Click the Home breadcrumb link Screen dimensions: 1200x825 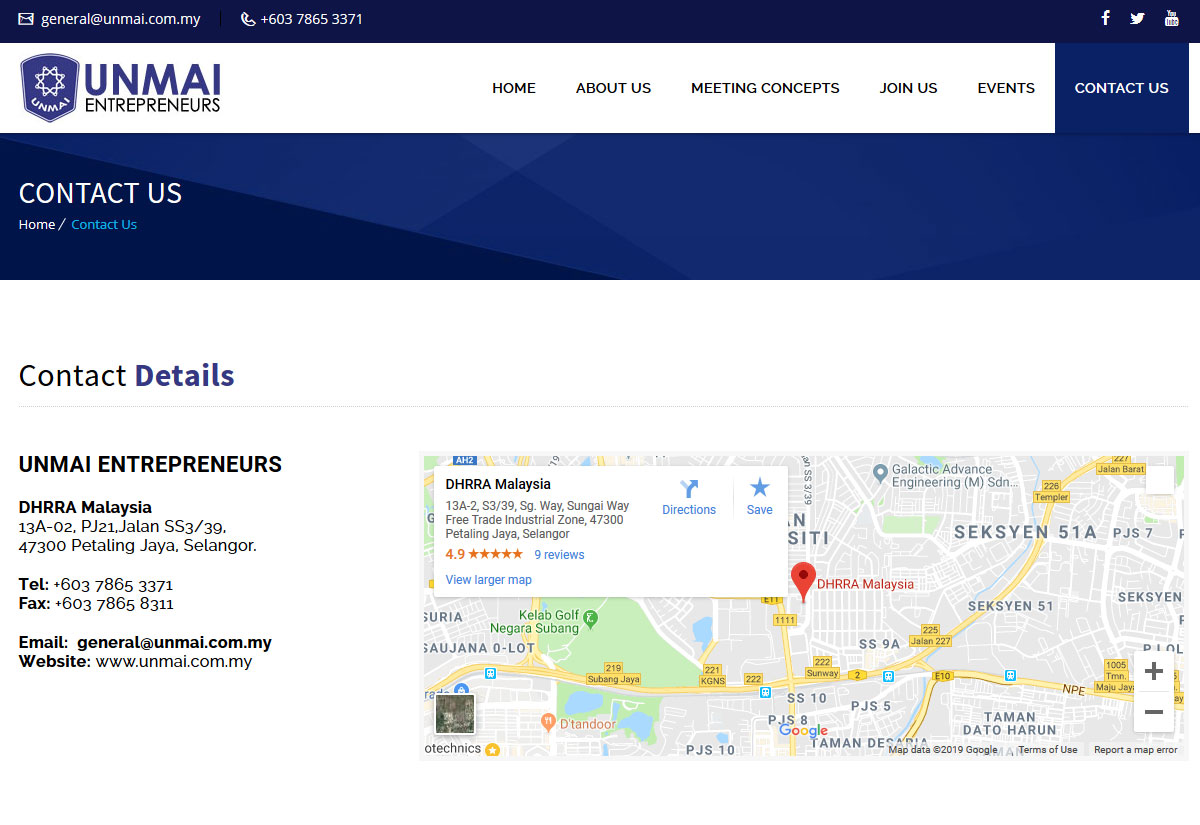(37, 225)
